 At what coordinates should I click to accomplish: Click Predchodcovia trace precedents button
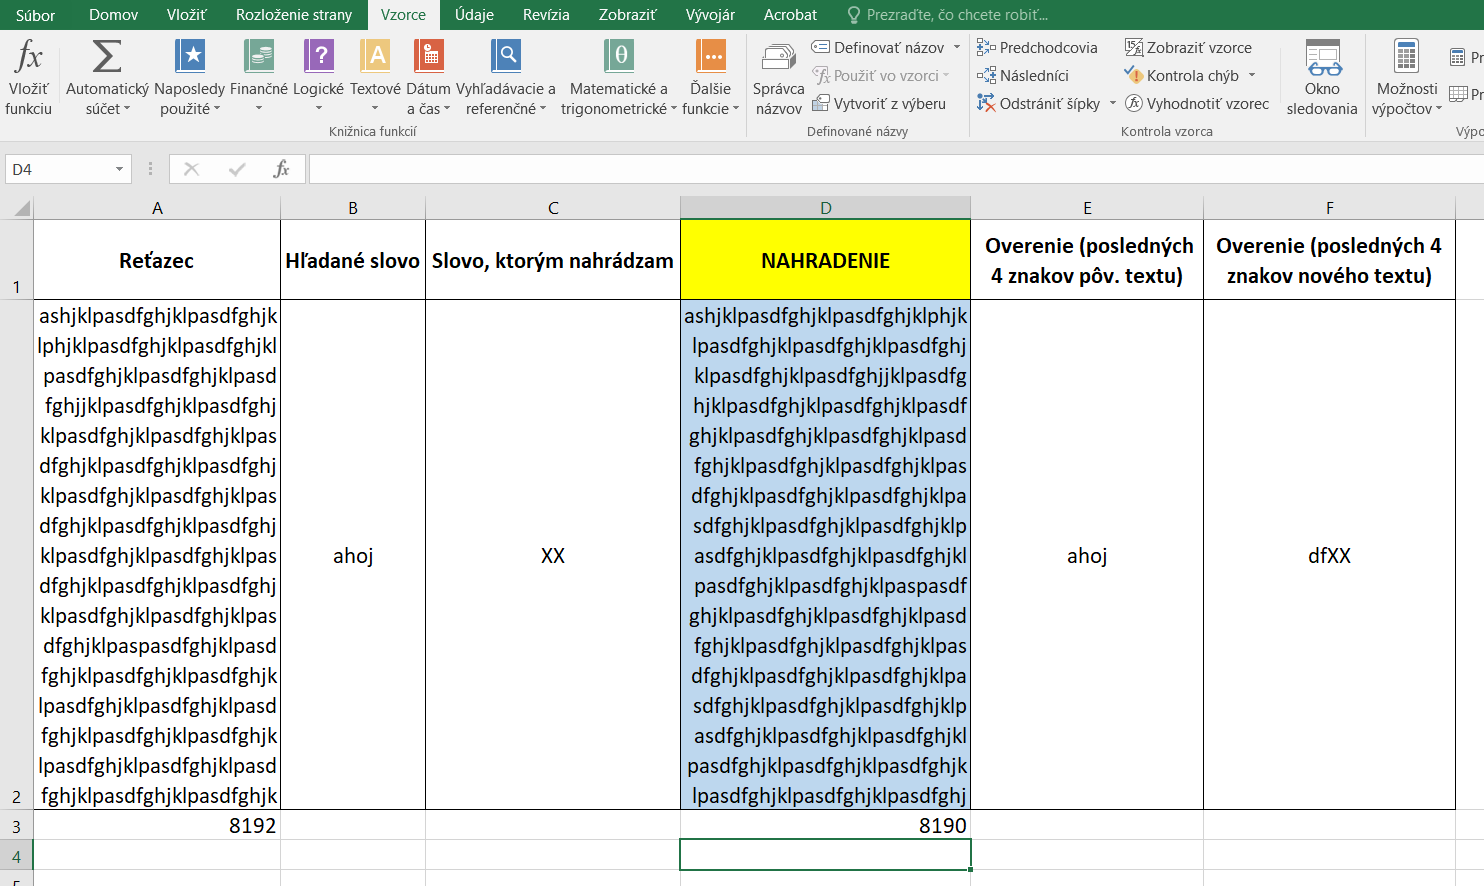click(1037, 47)
